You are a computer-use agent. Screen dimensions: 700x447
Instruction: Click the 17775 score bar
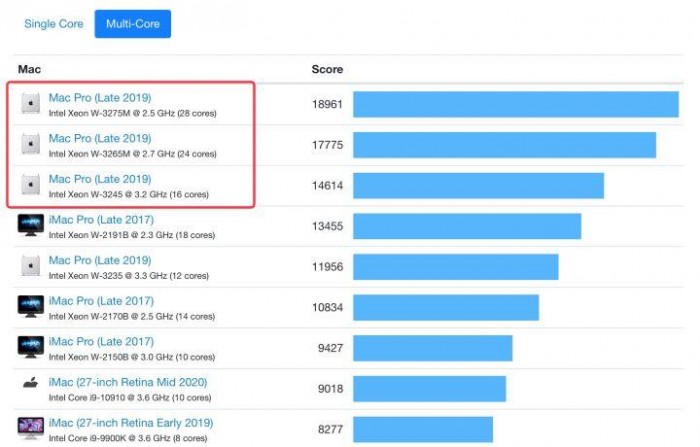[504, 145]
